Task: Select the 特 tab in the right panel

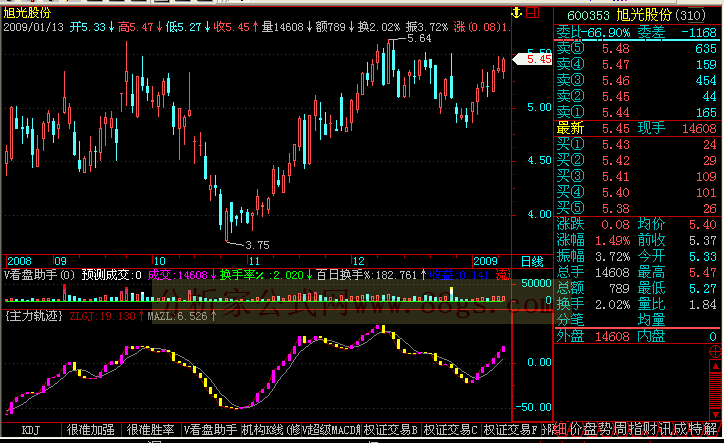Action: 695,429
